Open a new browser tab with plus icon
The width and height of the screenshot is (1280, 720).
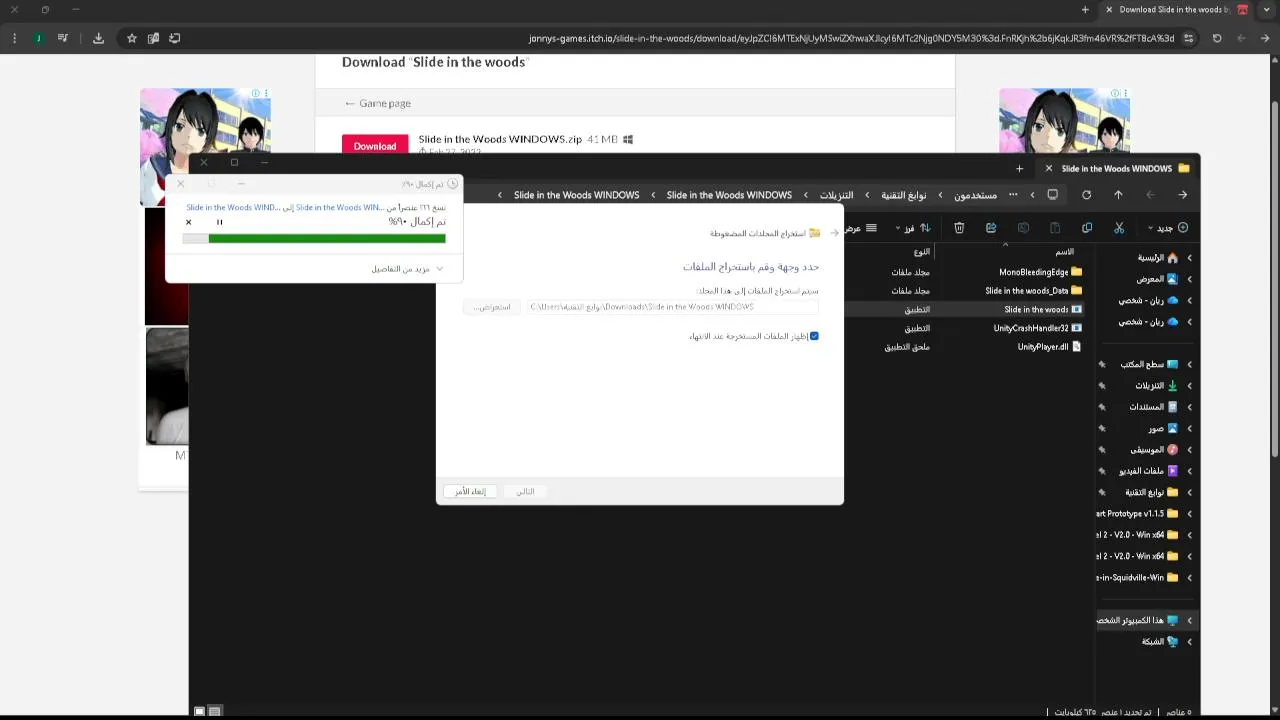(x=1085, y=10)
